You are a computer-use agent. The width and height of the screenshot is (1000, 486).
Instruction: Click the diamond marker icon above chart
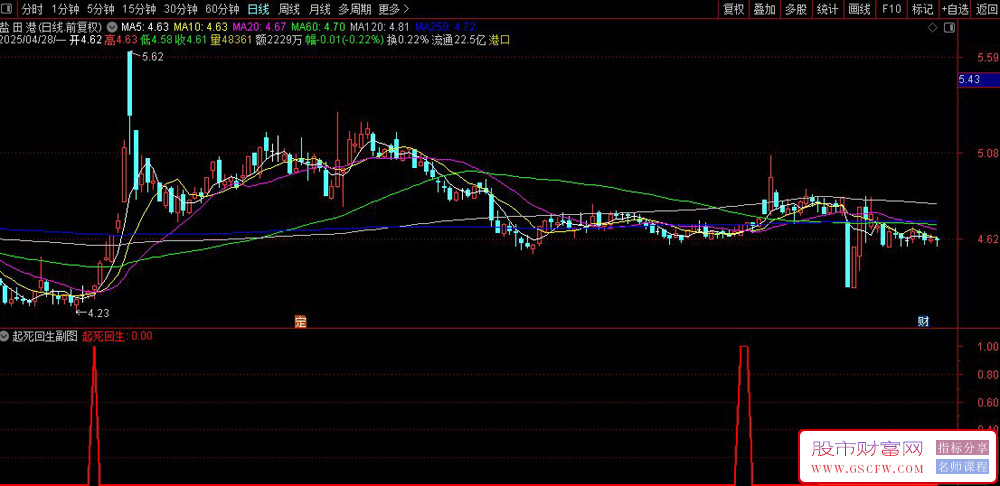(932, 28)
